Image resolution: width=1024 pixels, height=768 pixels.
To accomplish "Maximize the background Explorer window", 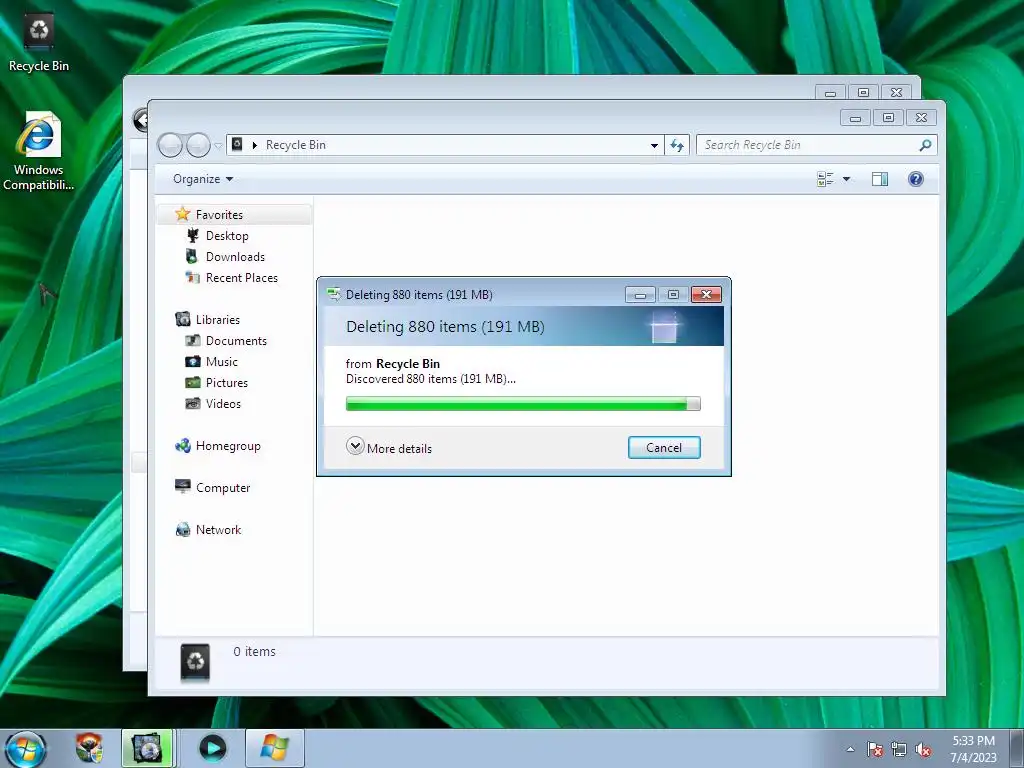I will pos(863,93).
